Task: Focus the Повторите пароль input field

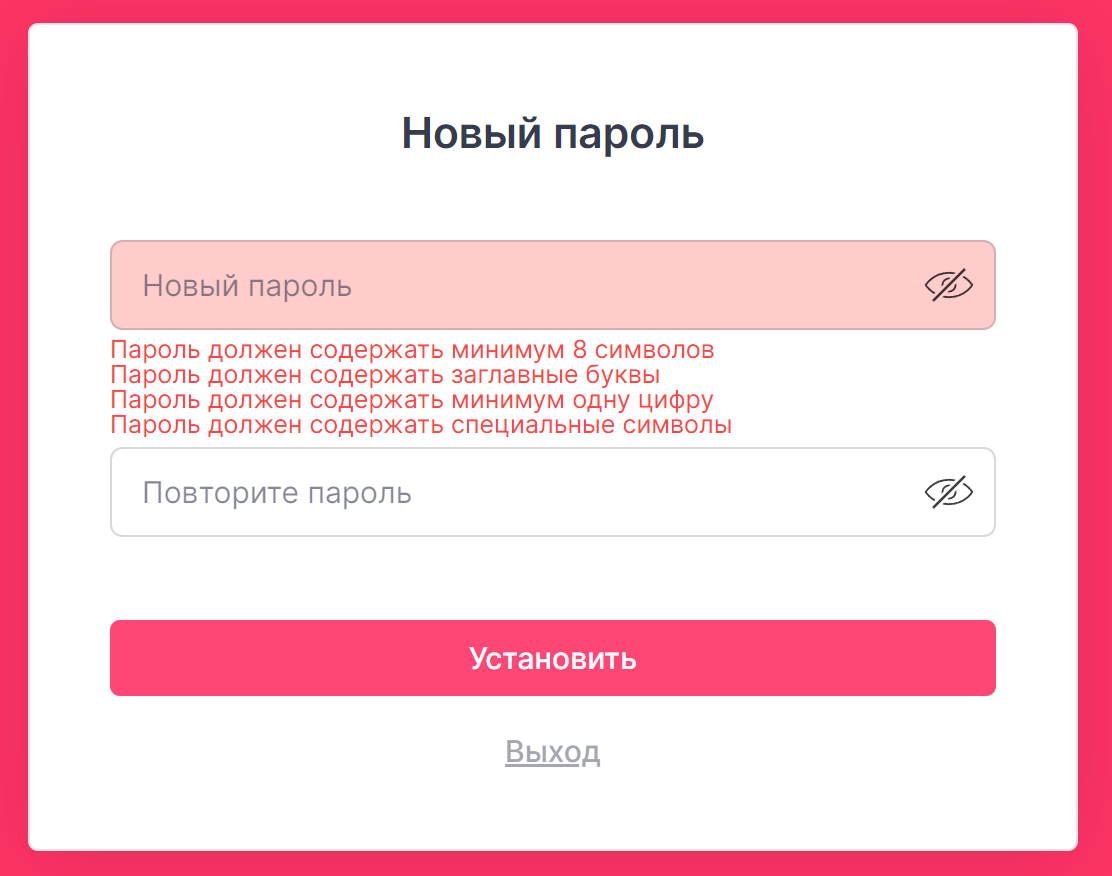Action: (552, 492)
